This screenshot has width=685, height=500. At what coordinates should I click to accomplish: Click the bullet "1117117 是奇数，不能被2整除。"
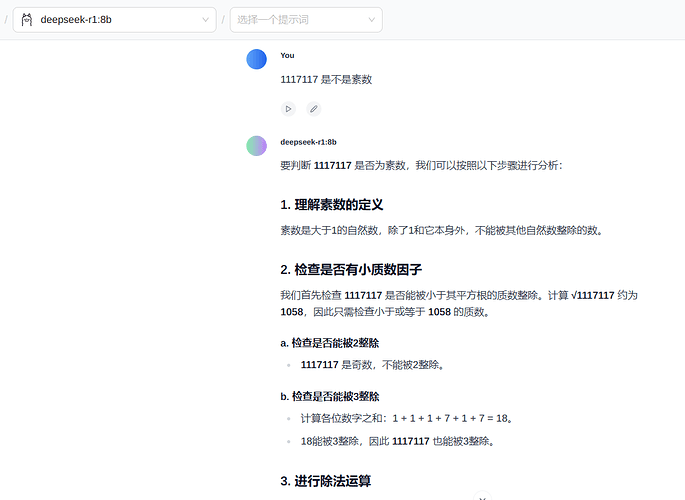tap(373, 365)
